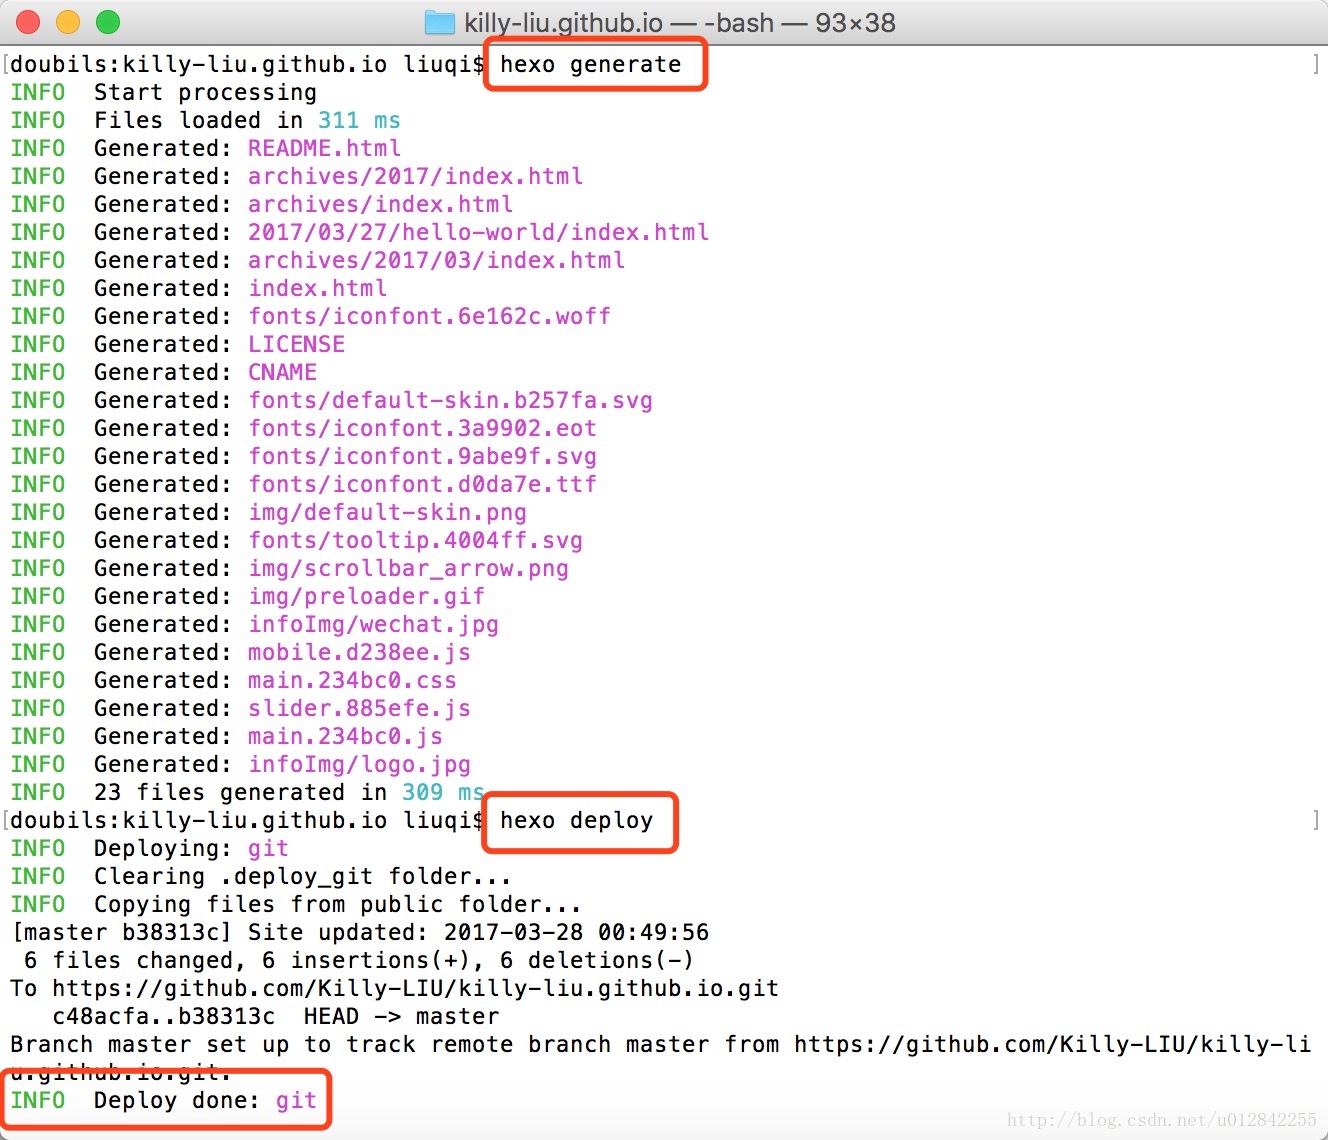Click 'img/default-skin.png' file name
The image size is (1328, 1140).
coord(388,513)
